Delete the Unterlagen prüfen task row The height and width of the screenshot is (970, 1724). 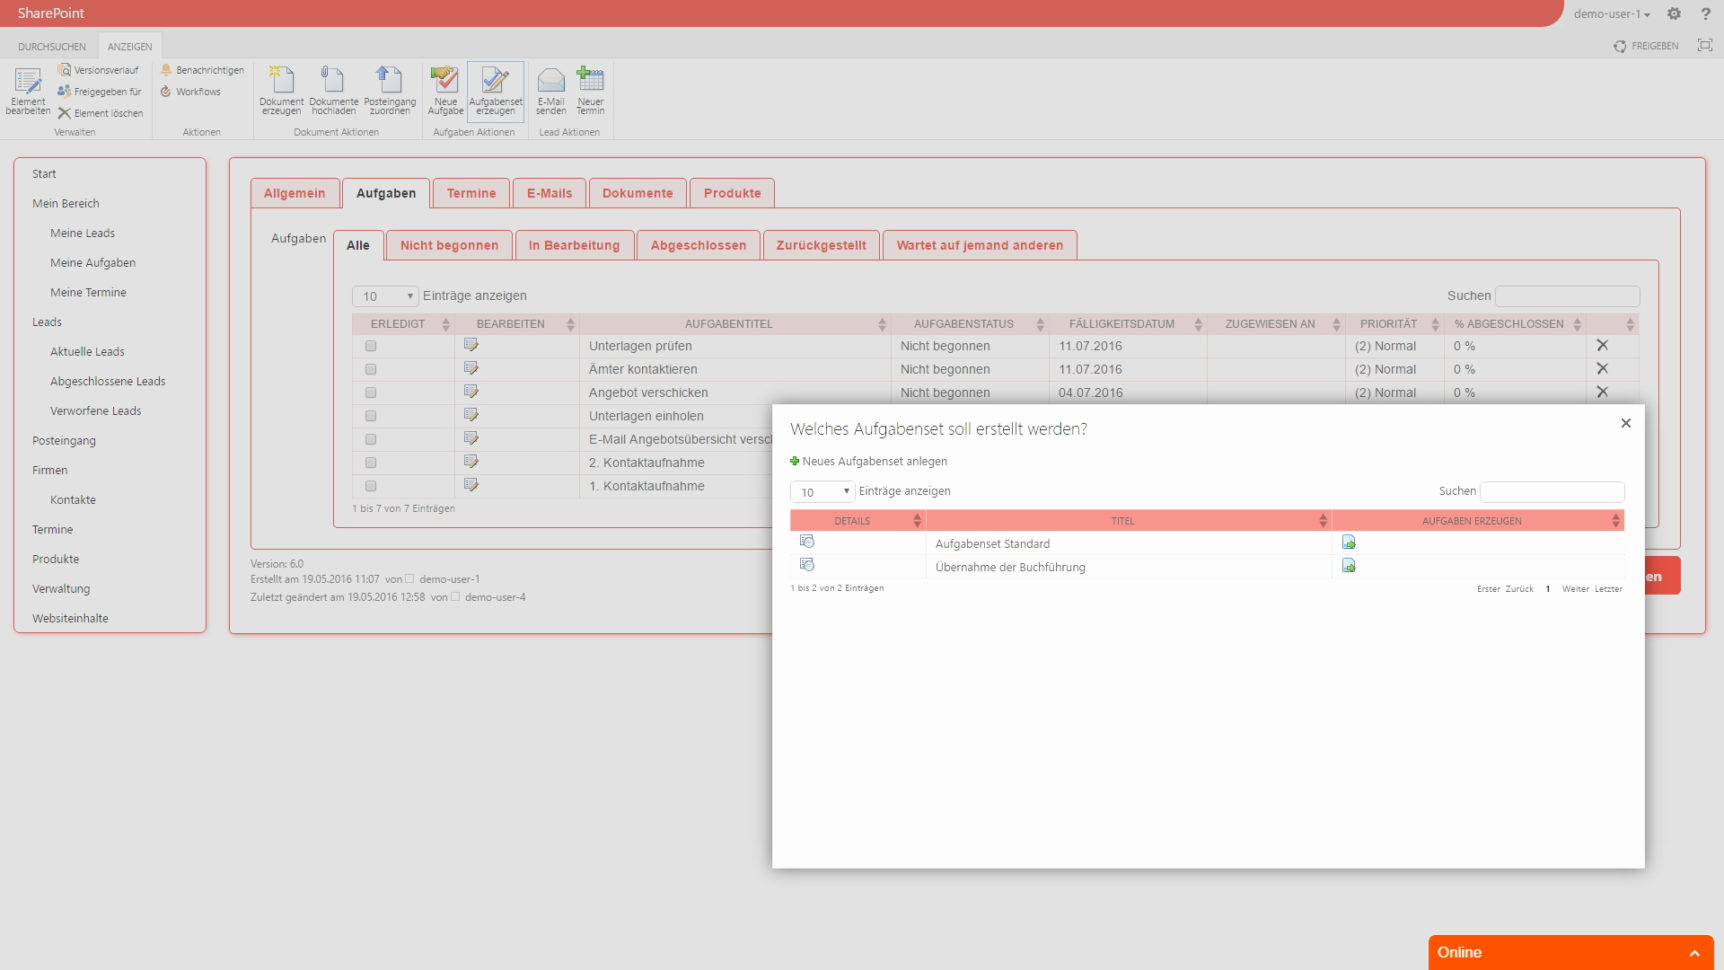coord(1602,346)
